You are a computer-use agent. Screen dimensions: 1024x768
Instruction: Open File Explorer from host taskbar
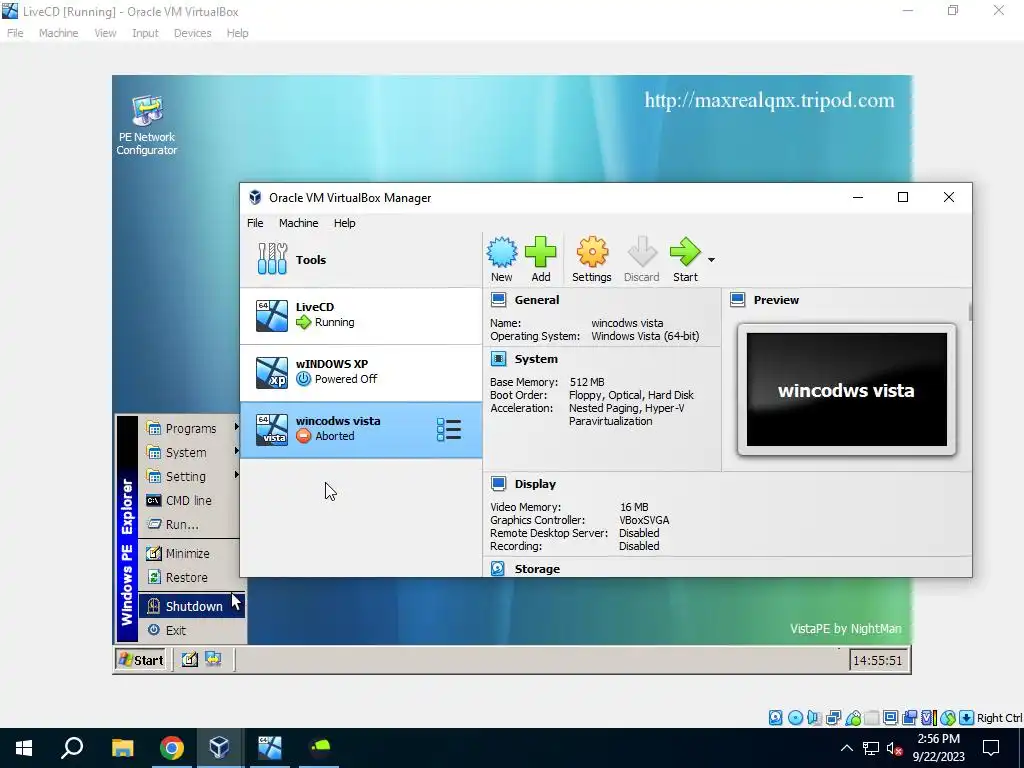[x=122, y=748]
